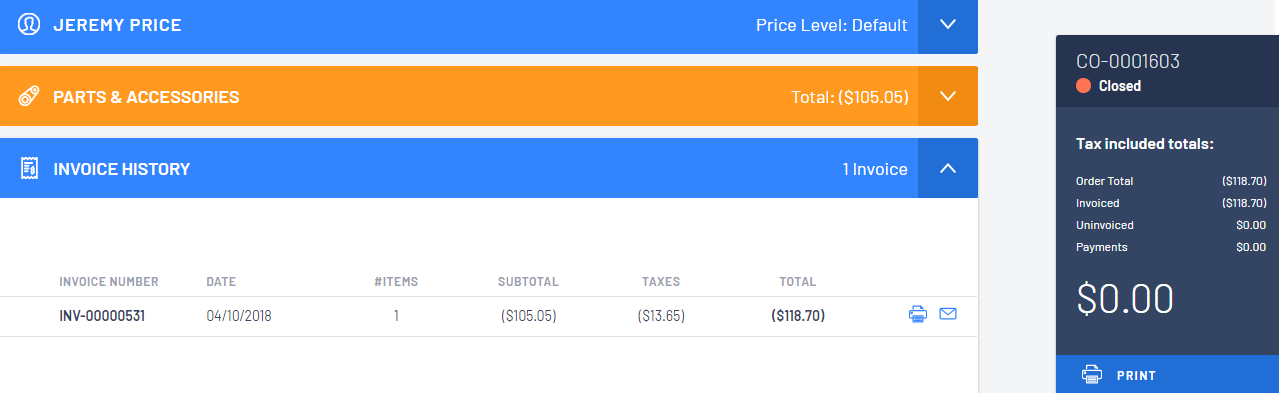Click the red Closed status dot
The image size is (1279, 393).
tap(1083, 86)
